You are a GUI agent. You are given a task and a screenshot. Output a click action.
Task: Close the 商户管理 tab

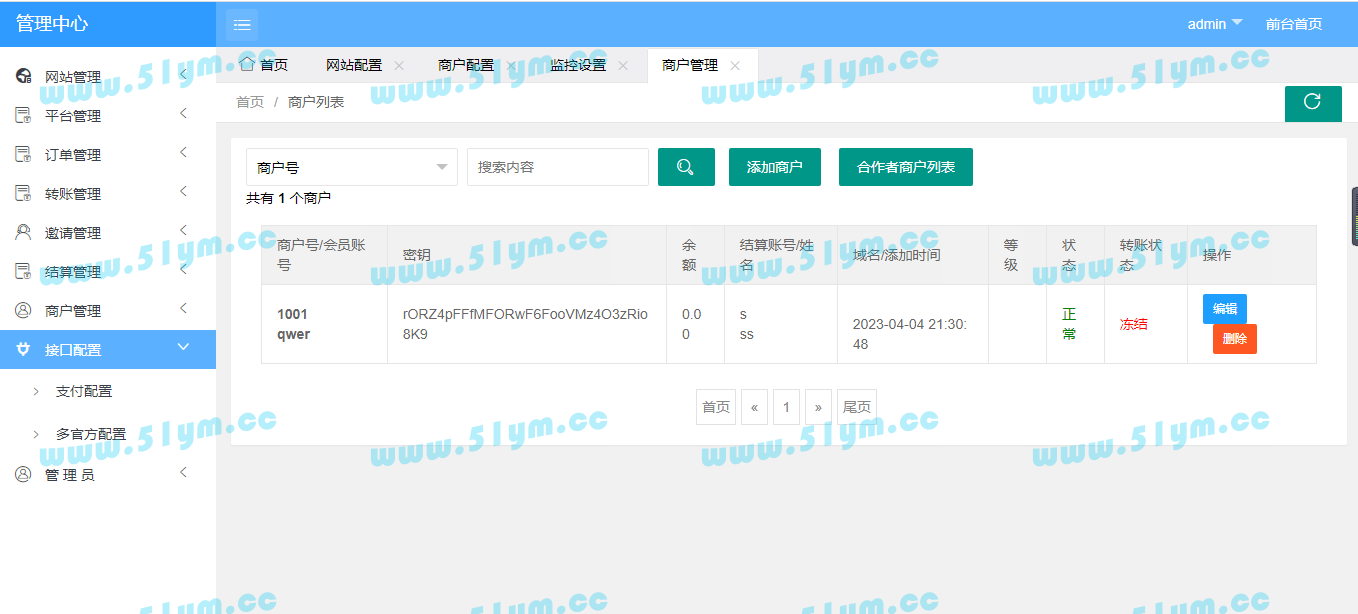tap(735, 65)
